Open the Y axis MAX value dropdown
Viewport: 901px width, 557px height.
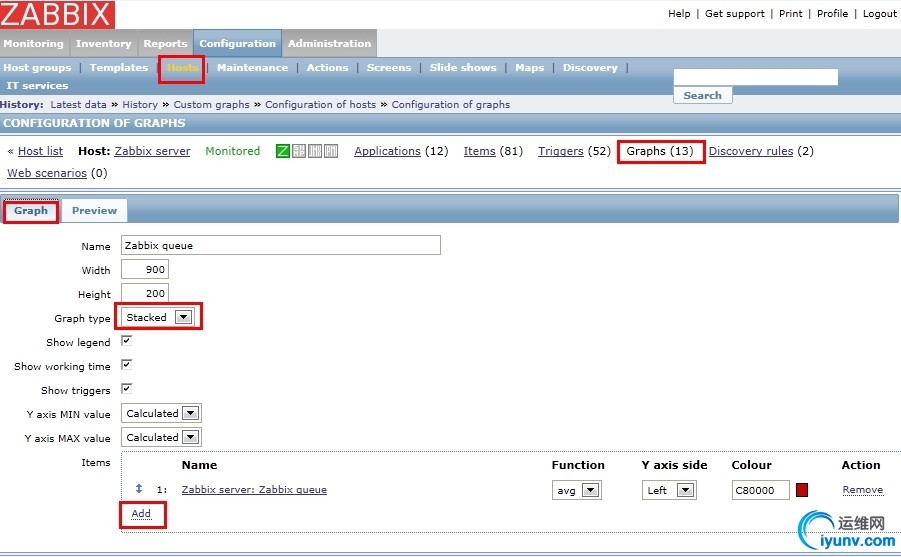tap(161, 437)
